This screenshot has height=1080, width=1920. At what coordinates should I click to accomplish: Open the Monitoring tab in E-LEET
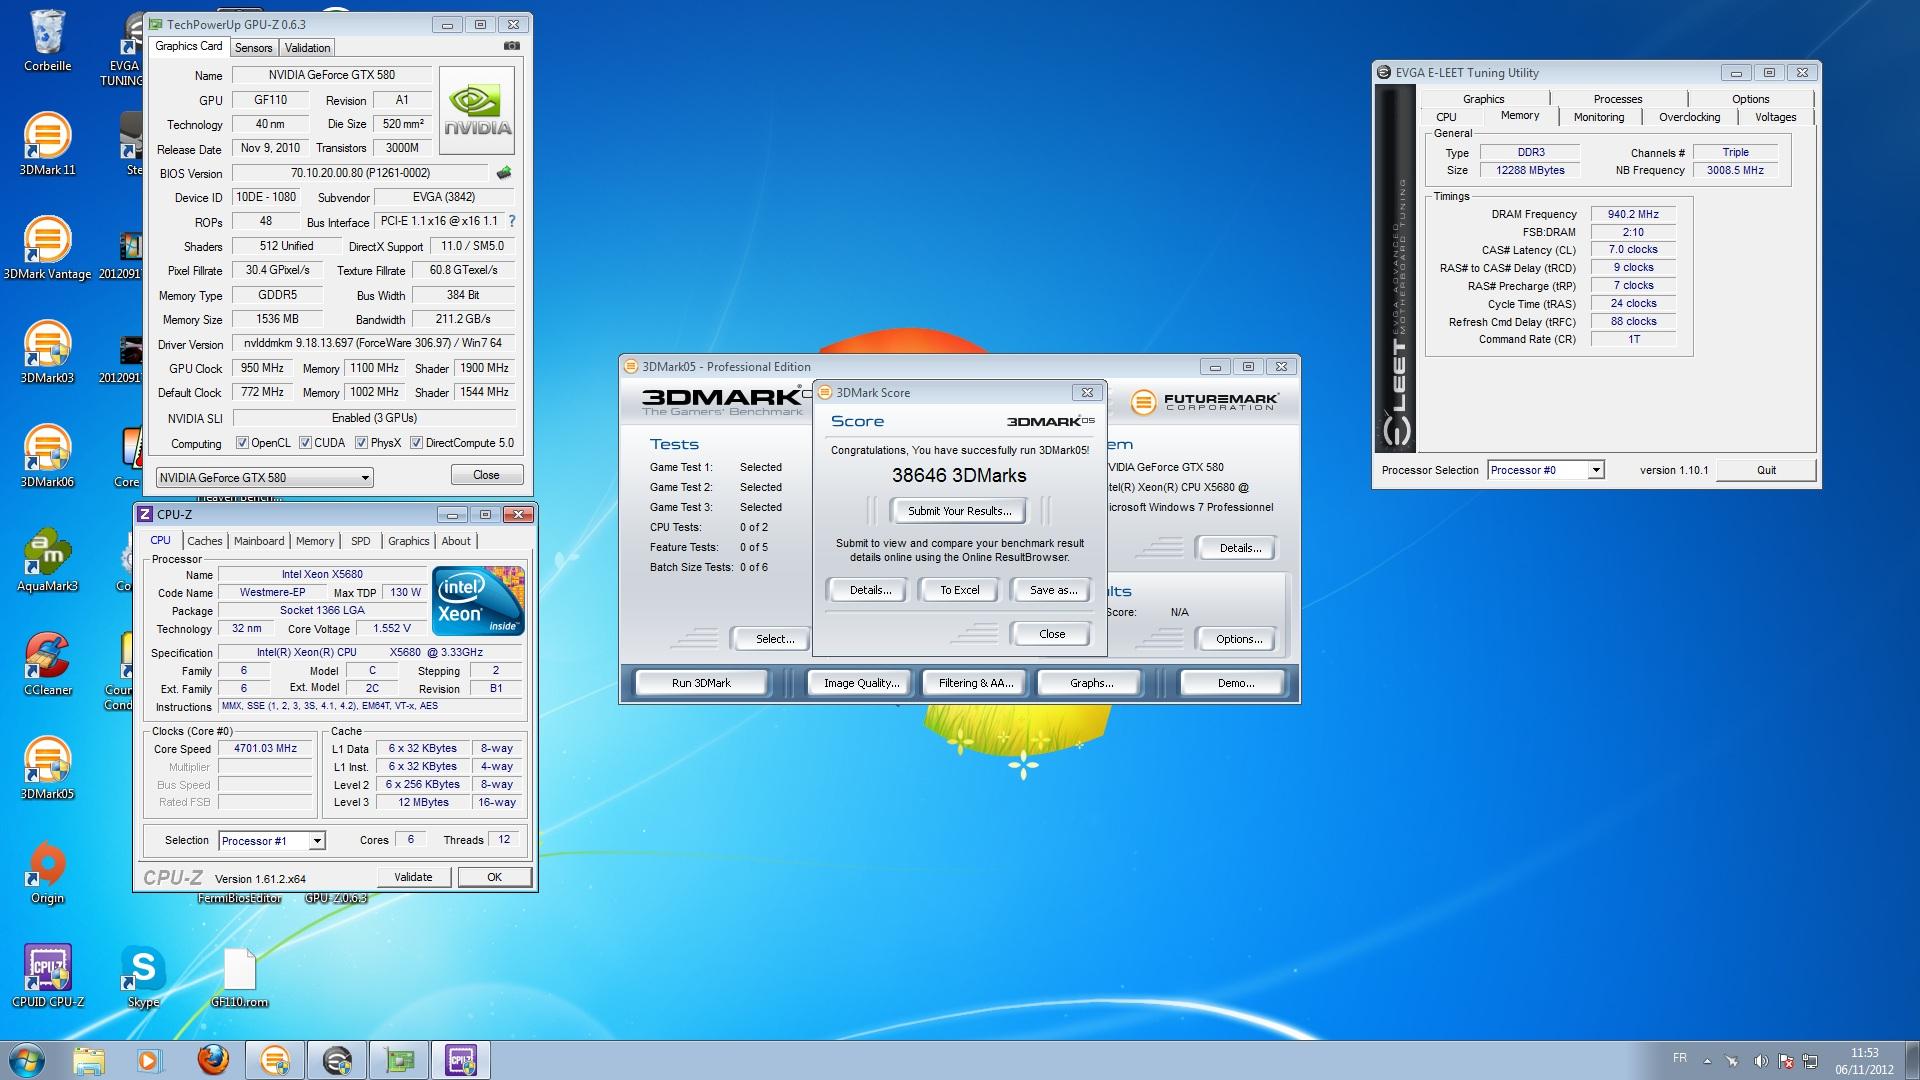click(1599, 117)
